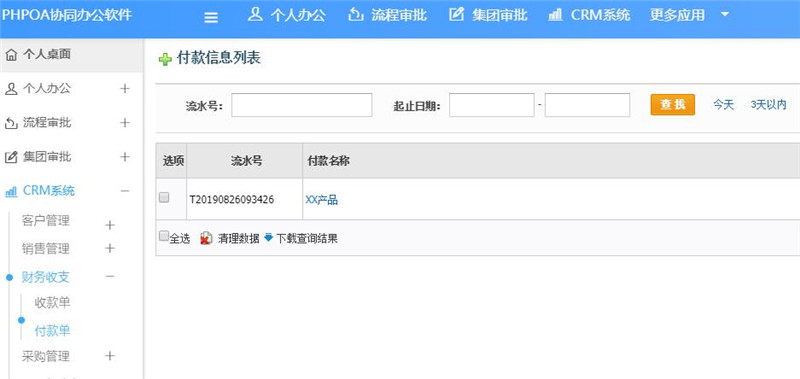
Task: Expand the 采购管理 submenu
Action: pos(110,356)
